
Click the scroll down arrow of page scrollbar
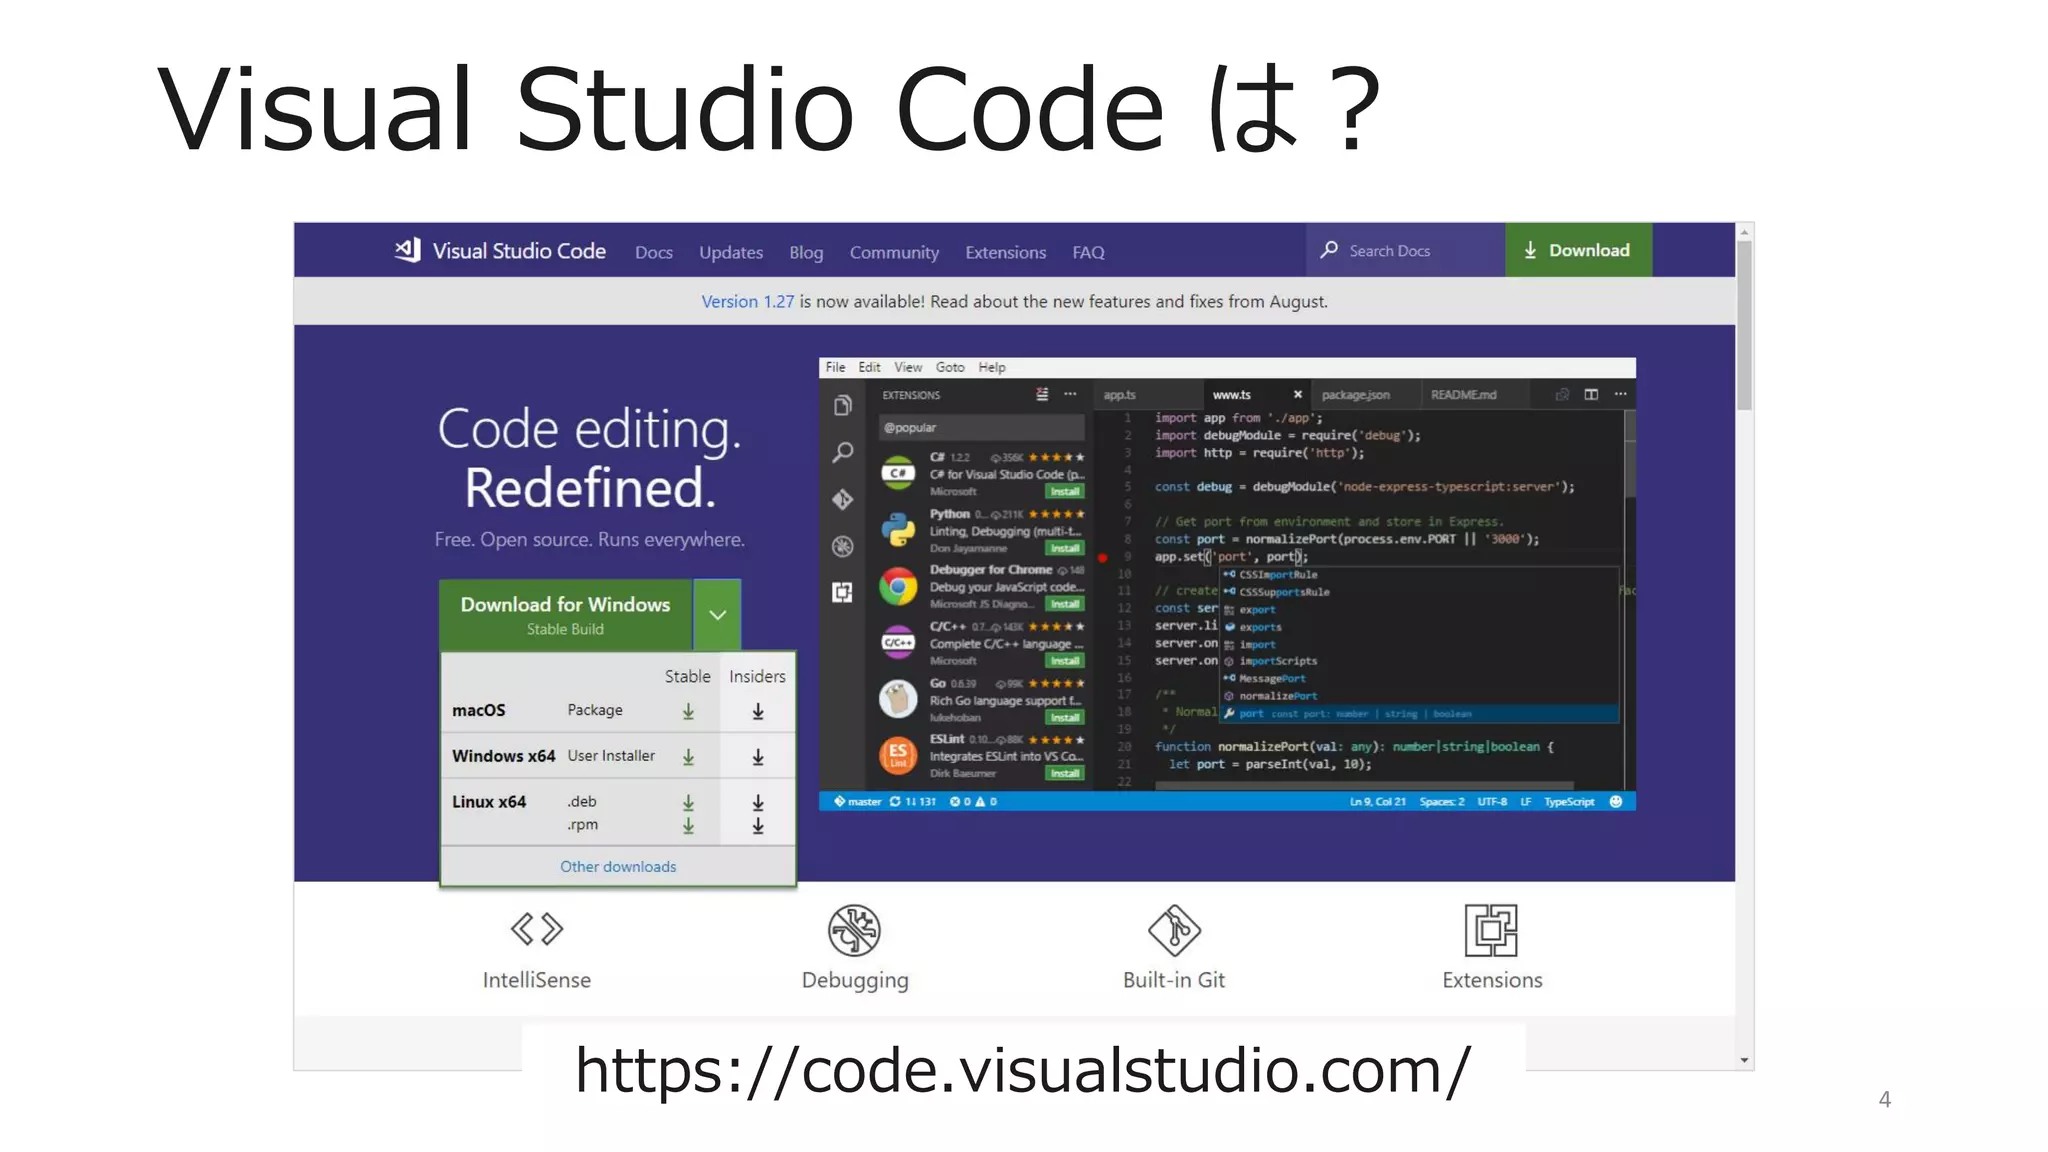tap(1744, 1061)
